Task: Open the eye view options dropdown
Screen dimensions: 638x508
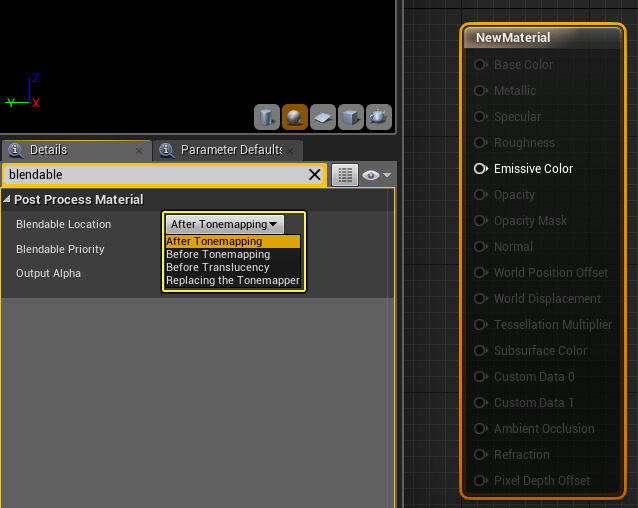Action: click(377, 175)
